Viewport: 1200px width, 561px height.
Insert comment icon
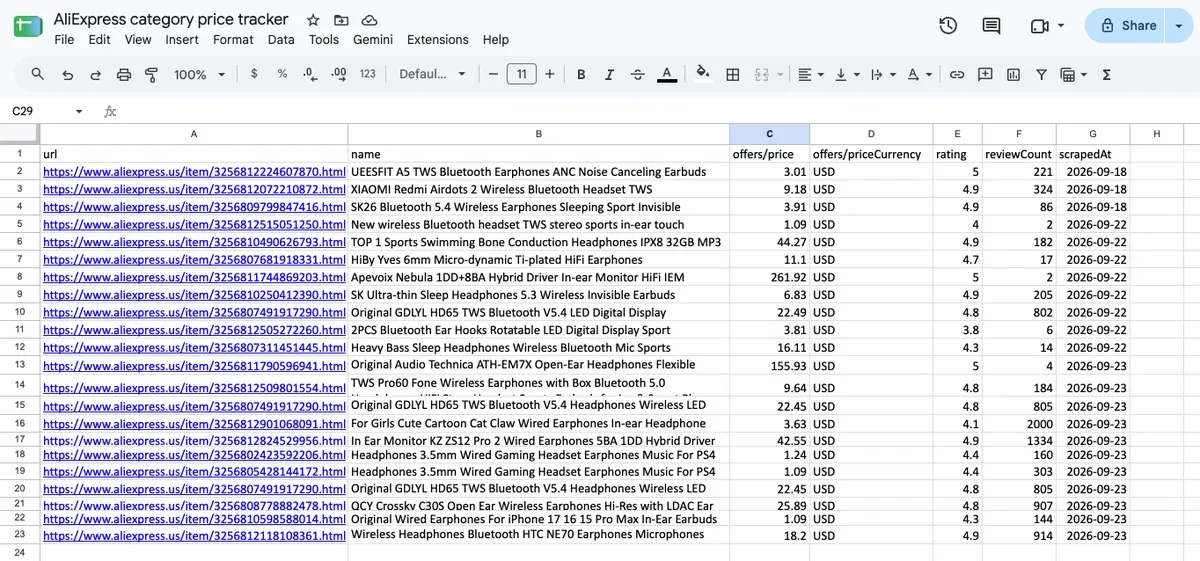985,74
